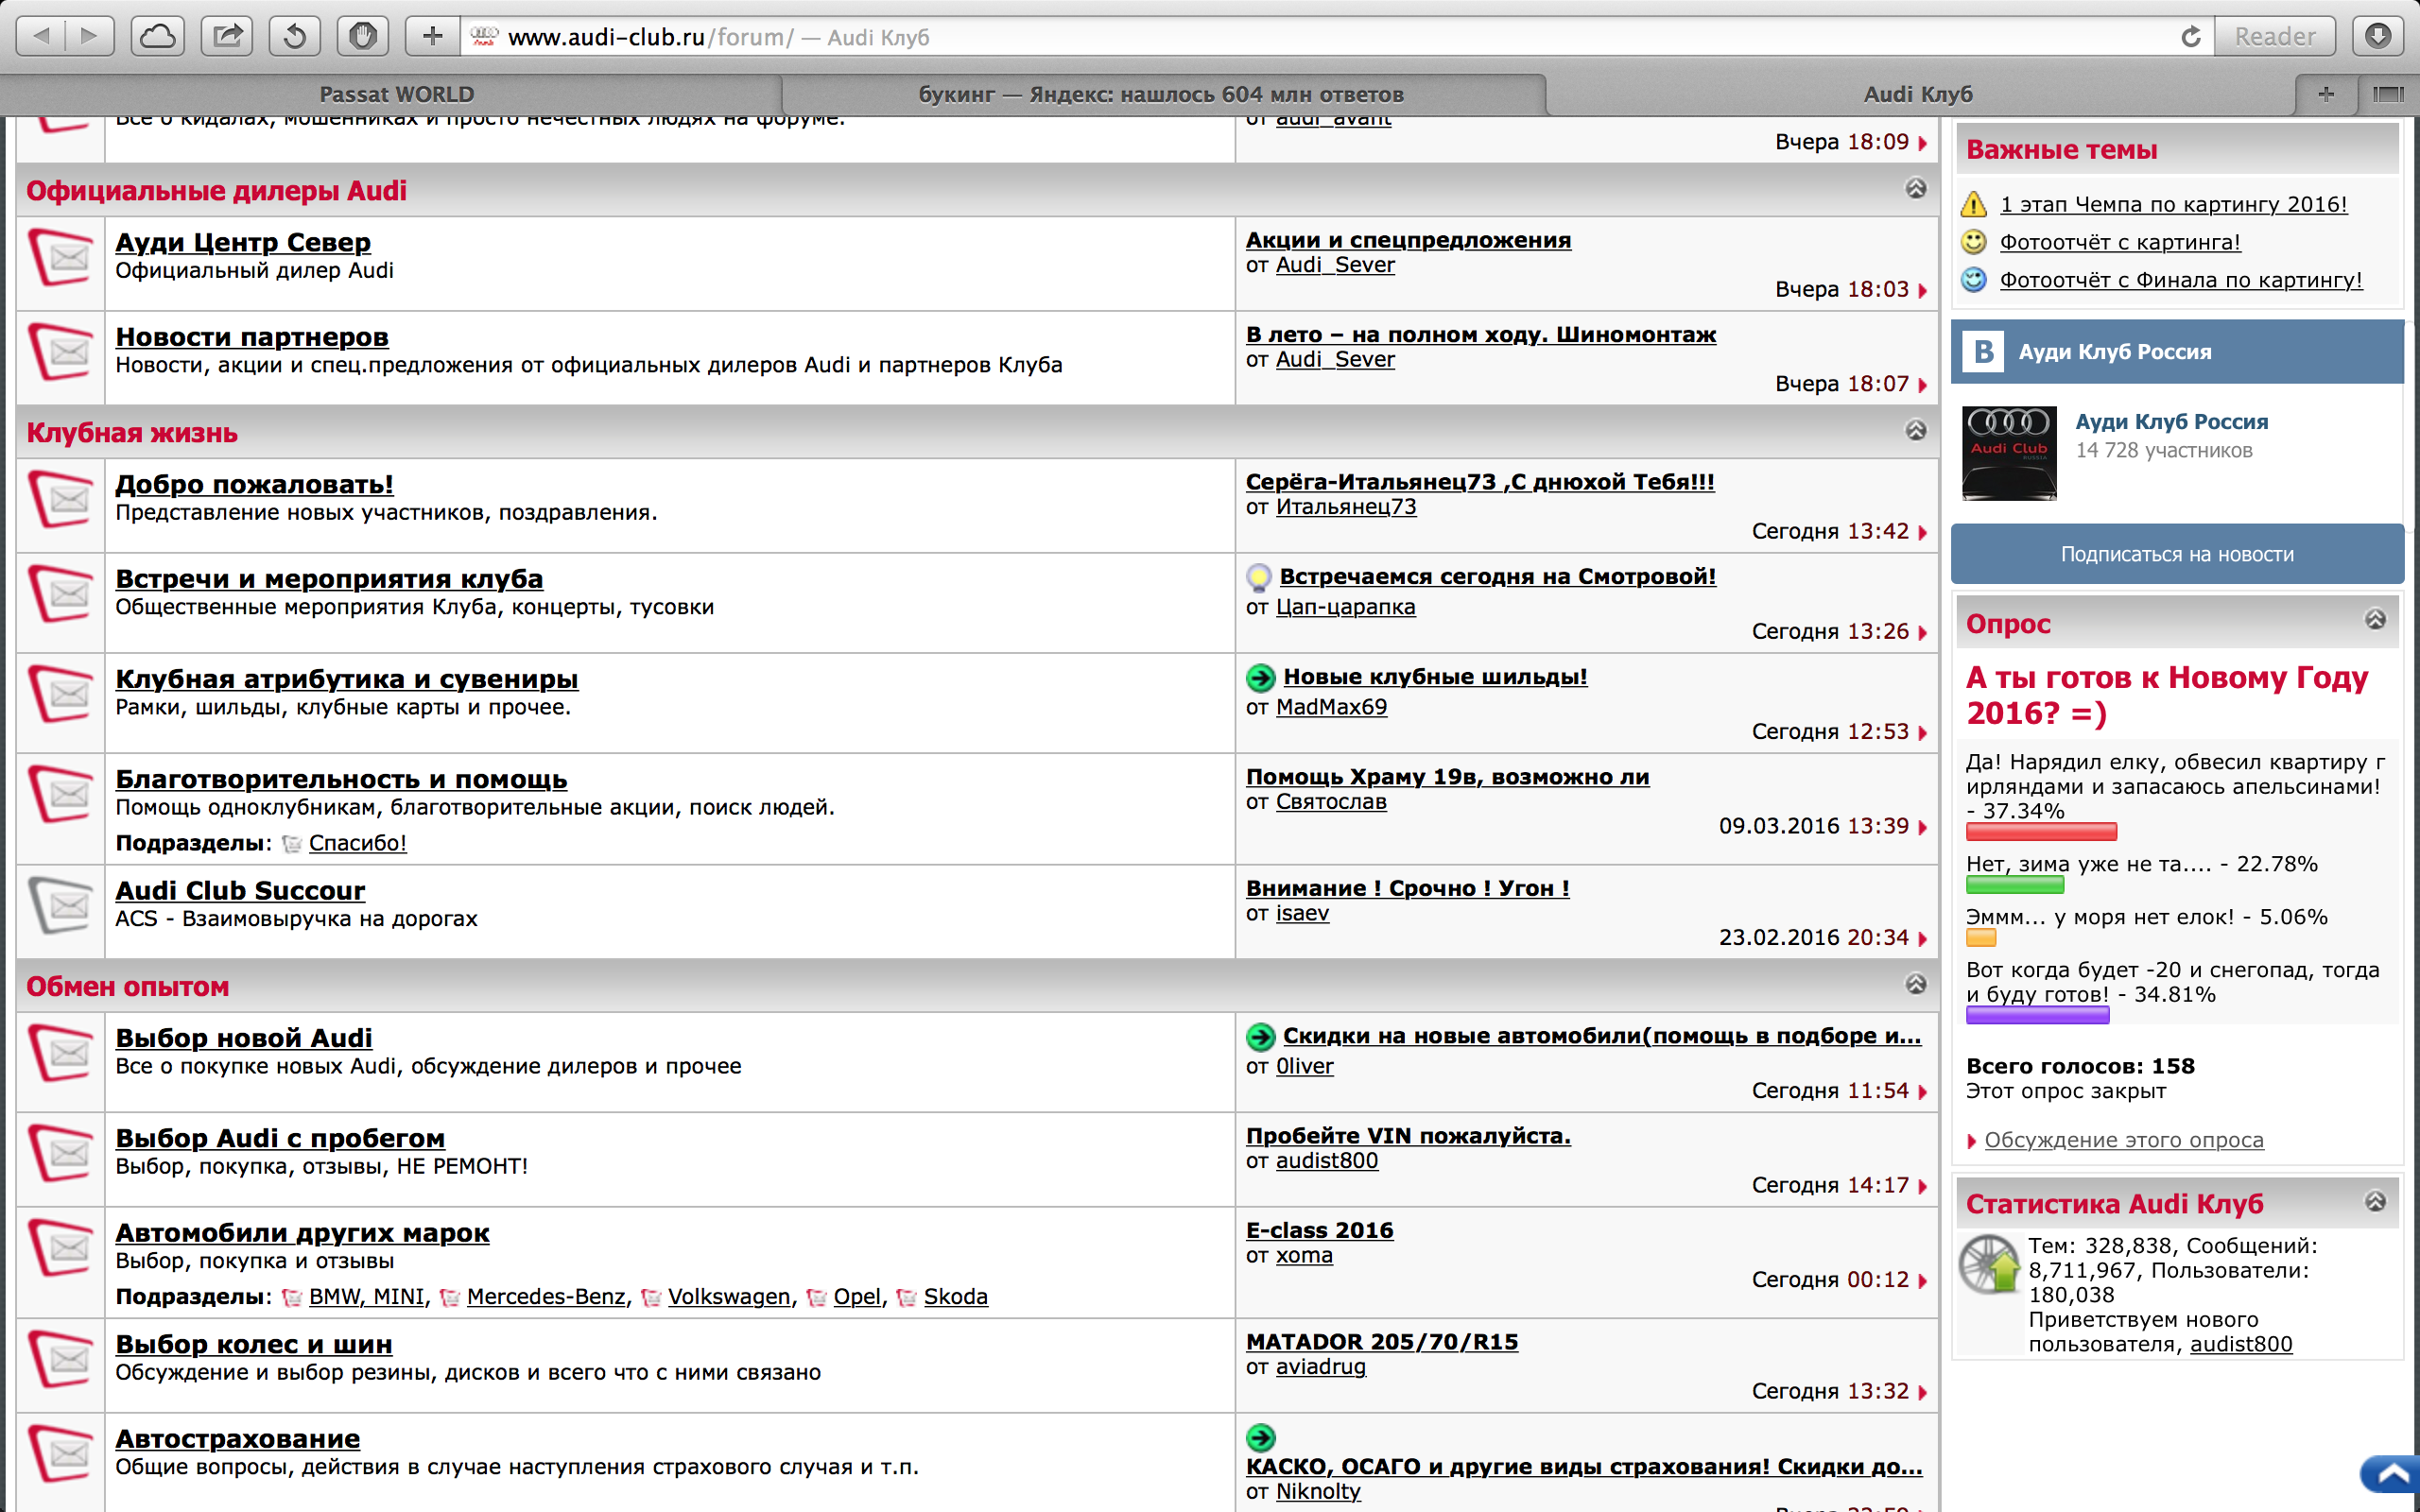Click envelope icon beside Выбор новой Audi
This screenshot has height=1512, width=2420.
click(x=60, y=1052)
